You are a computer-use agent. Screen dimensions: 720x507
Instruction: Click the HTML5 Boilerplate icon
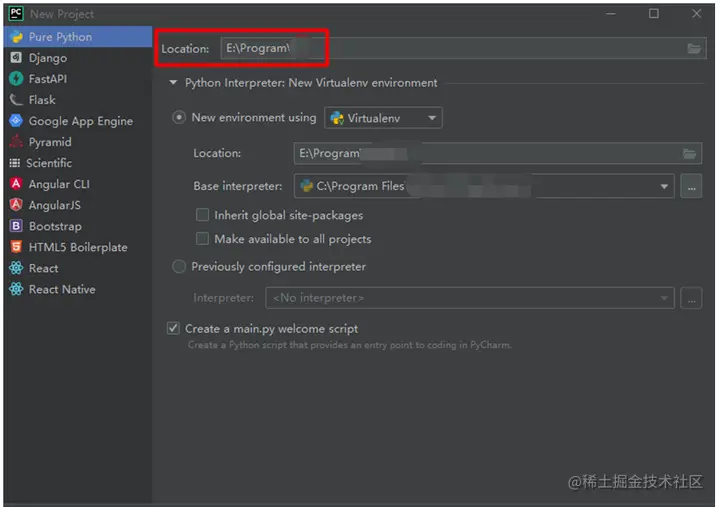[16, 247]
